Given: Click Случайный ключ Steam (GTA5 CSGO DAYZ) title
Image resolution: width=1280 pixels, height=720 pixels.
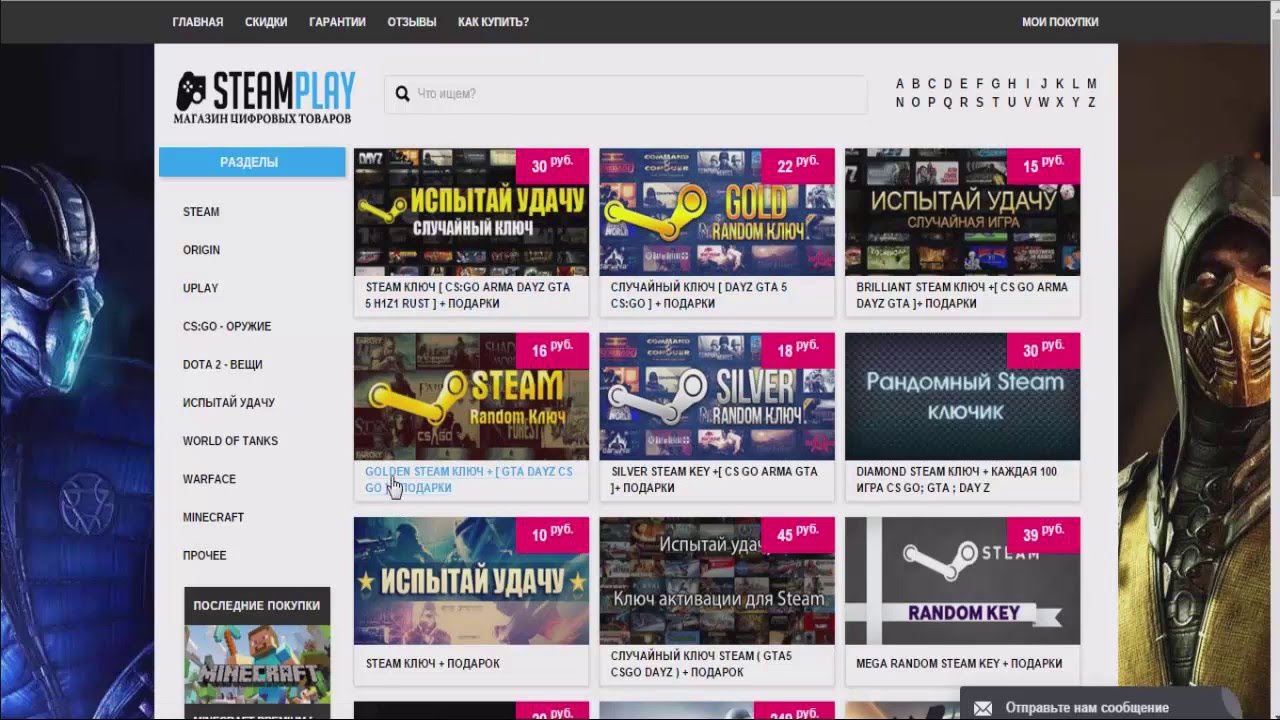Looking at the screenshot, I should 701,664.
